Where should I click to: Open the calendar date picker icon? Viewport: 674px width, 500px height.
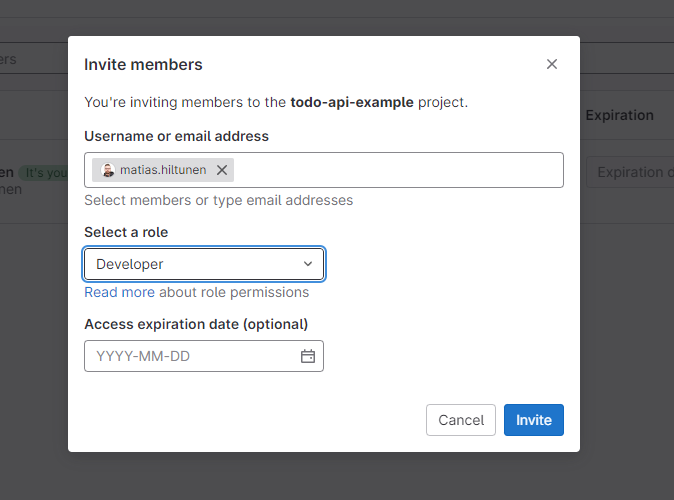(308, 356)
